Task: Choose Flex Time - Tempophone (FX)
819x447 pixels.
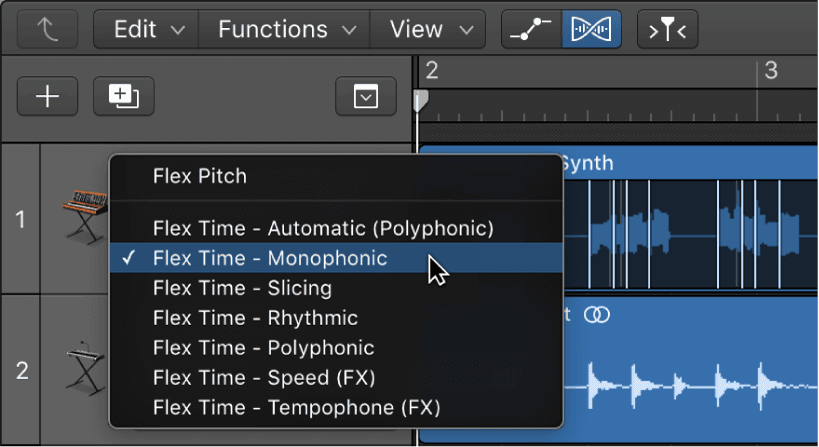Action: [336, 407]
